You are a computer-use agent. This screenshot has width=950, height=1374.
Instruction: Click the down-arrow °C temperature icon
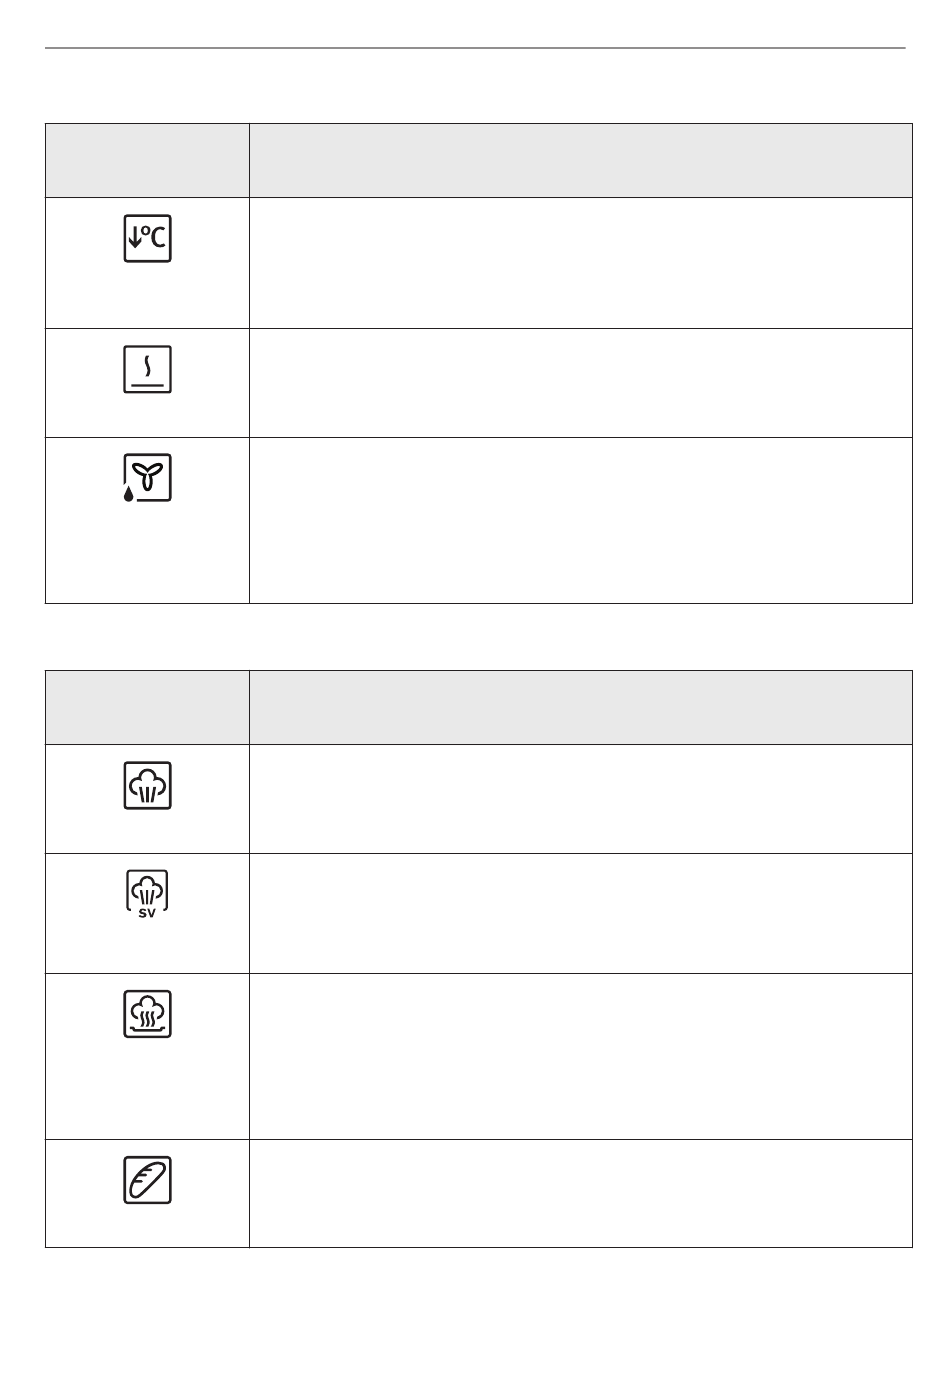click(x=147, y=238)
